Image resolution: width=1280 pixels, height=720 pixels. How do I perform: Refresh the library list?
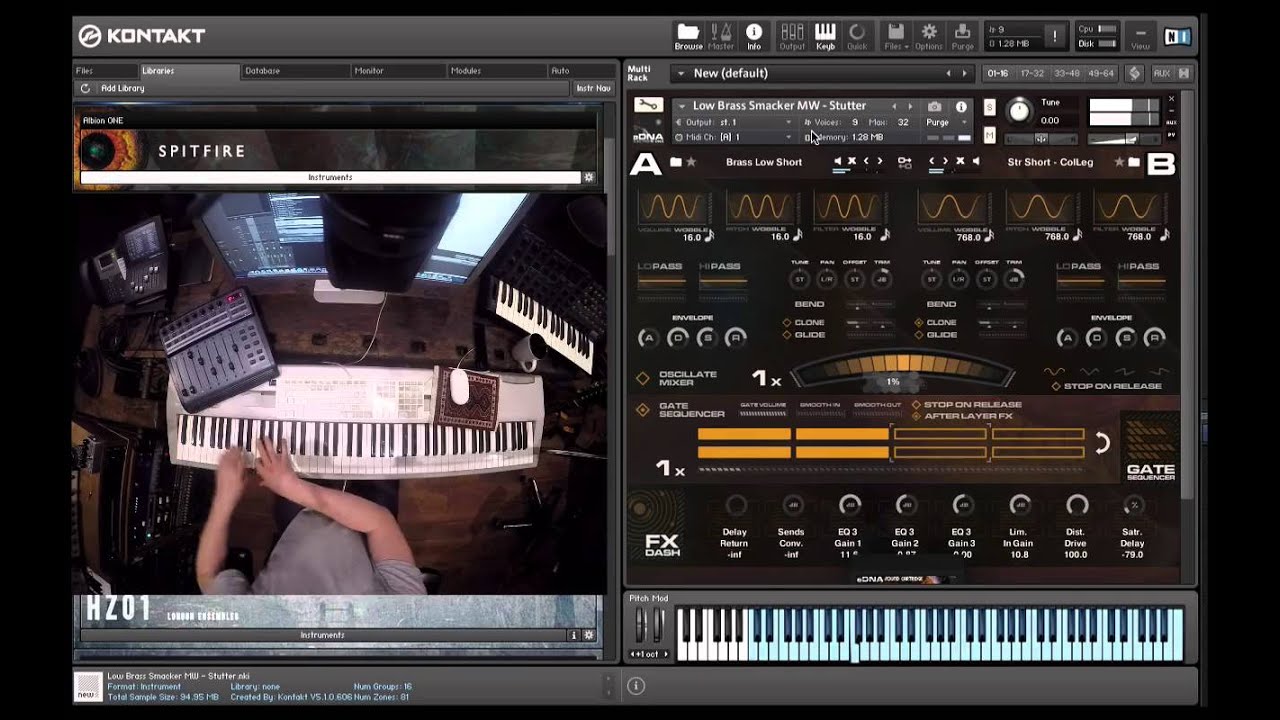[x=85, y=88]
